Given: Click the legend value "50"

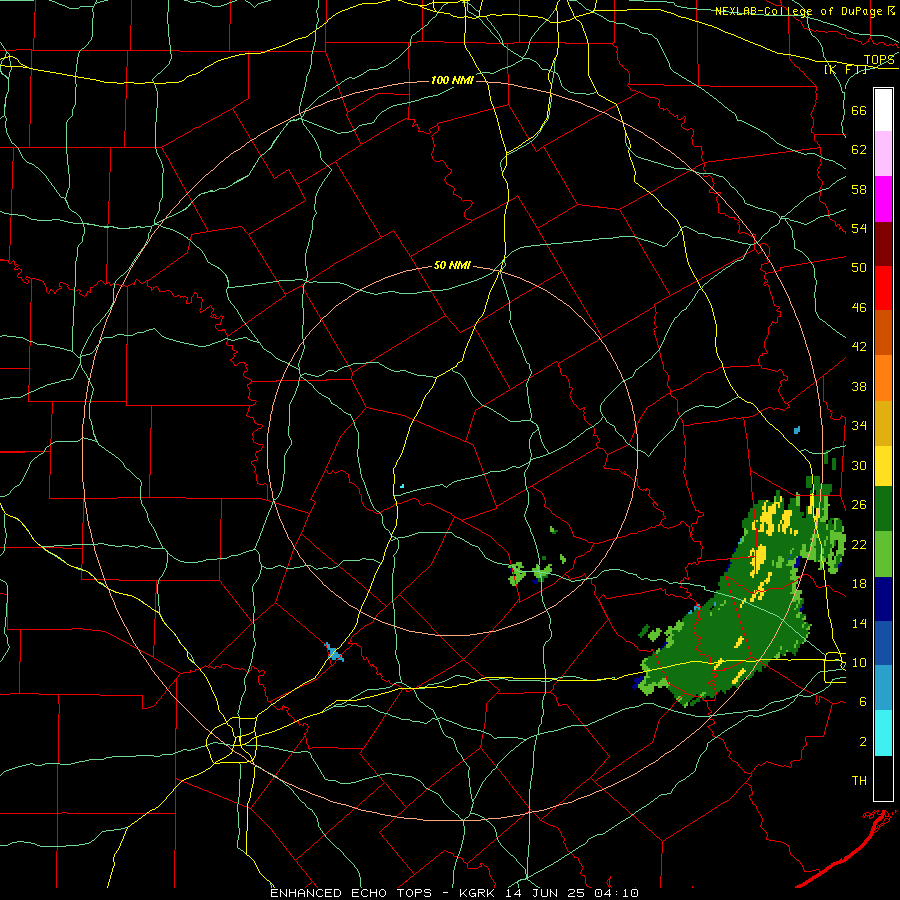Looking at the screenshot, I should (x=859, y=267).
